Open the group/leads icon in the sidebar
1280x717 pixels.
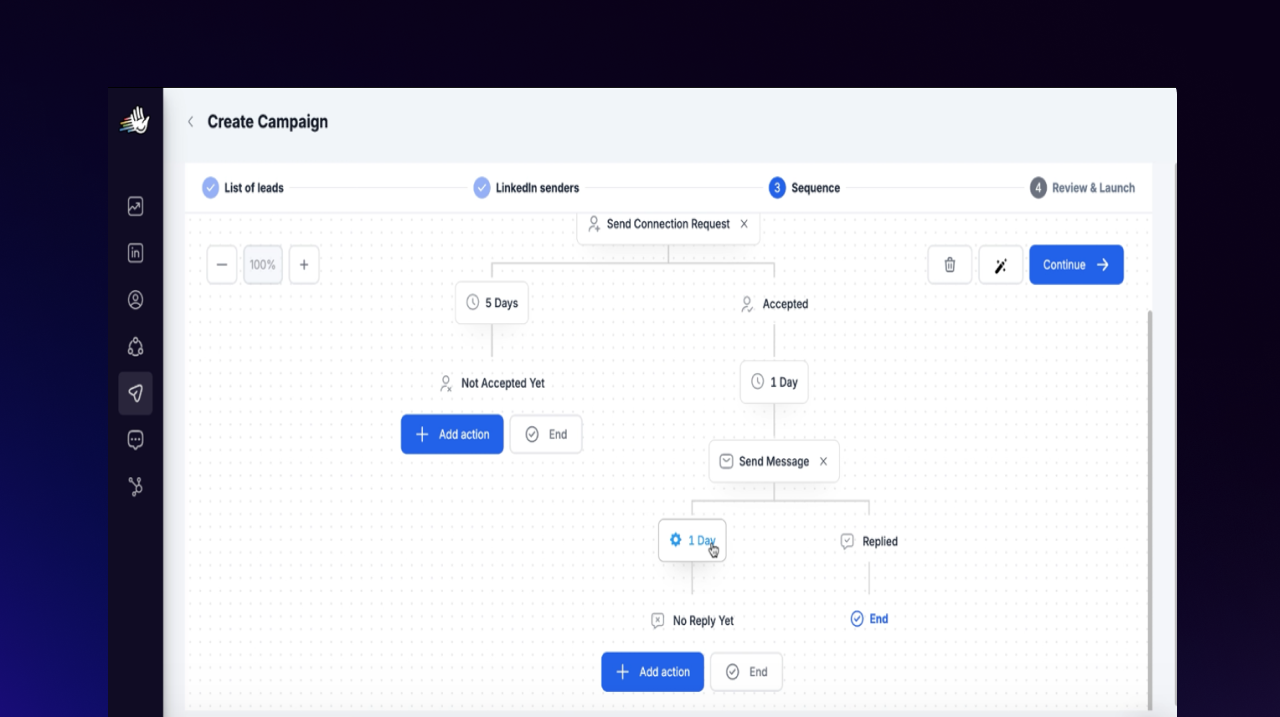click(135, 347)
